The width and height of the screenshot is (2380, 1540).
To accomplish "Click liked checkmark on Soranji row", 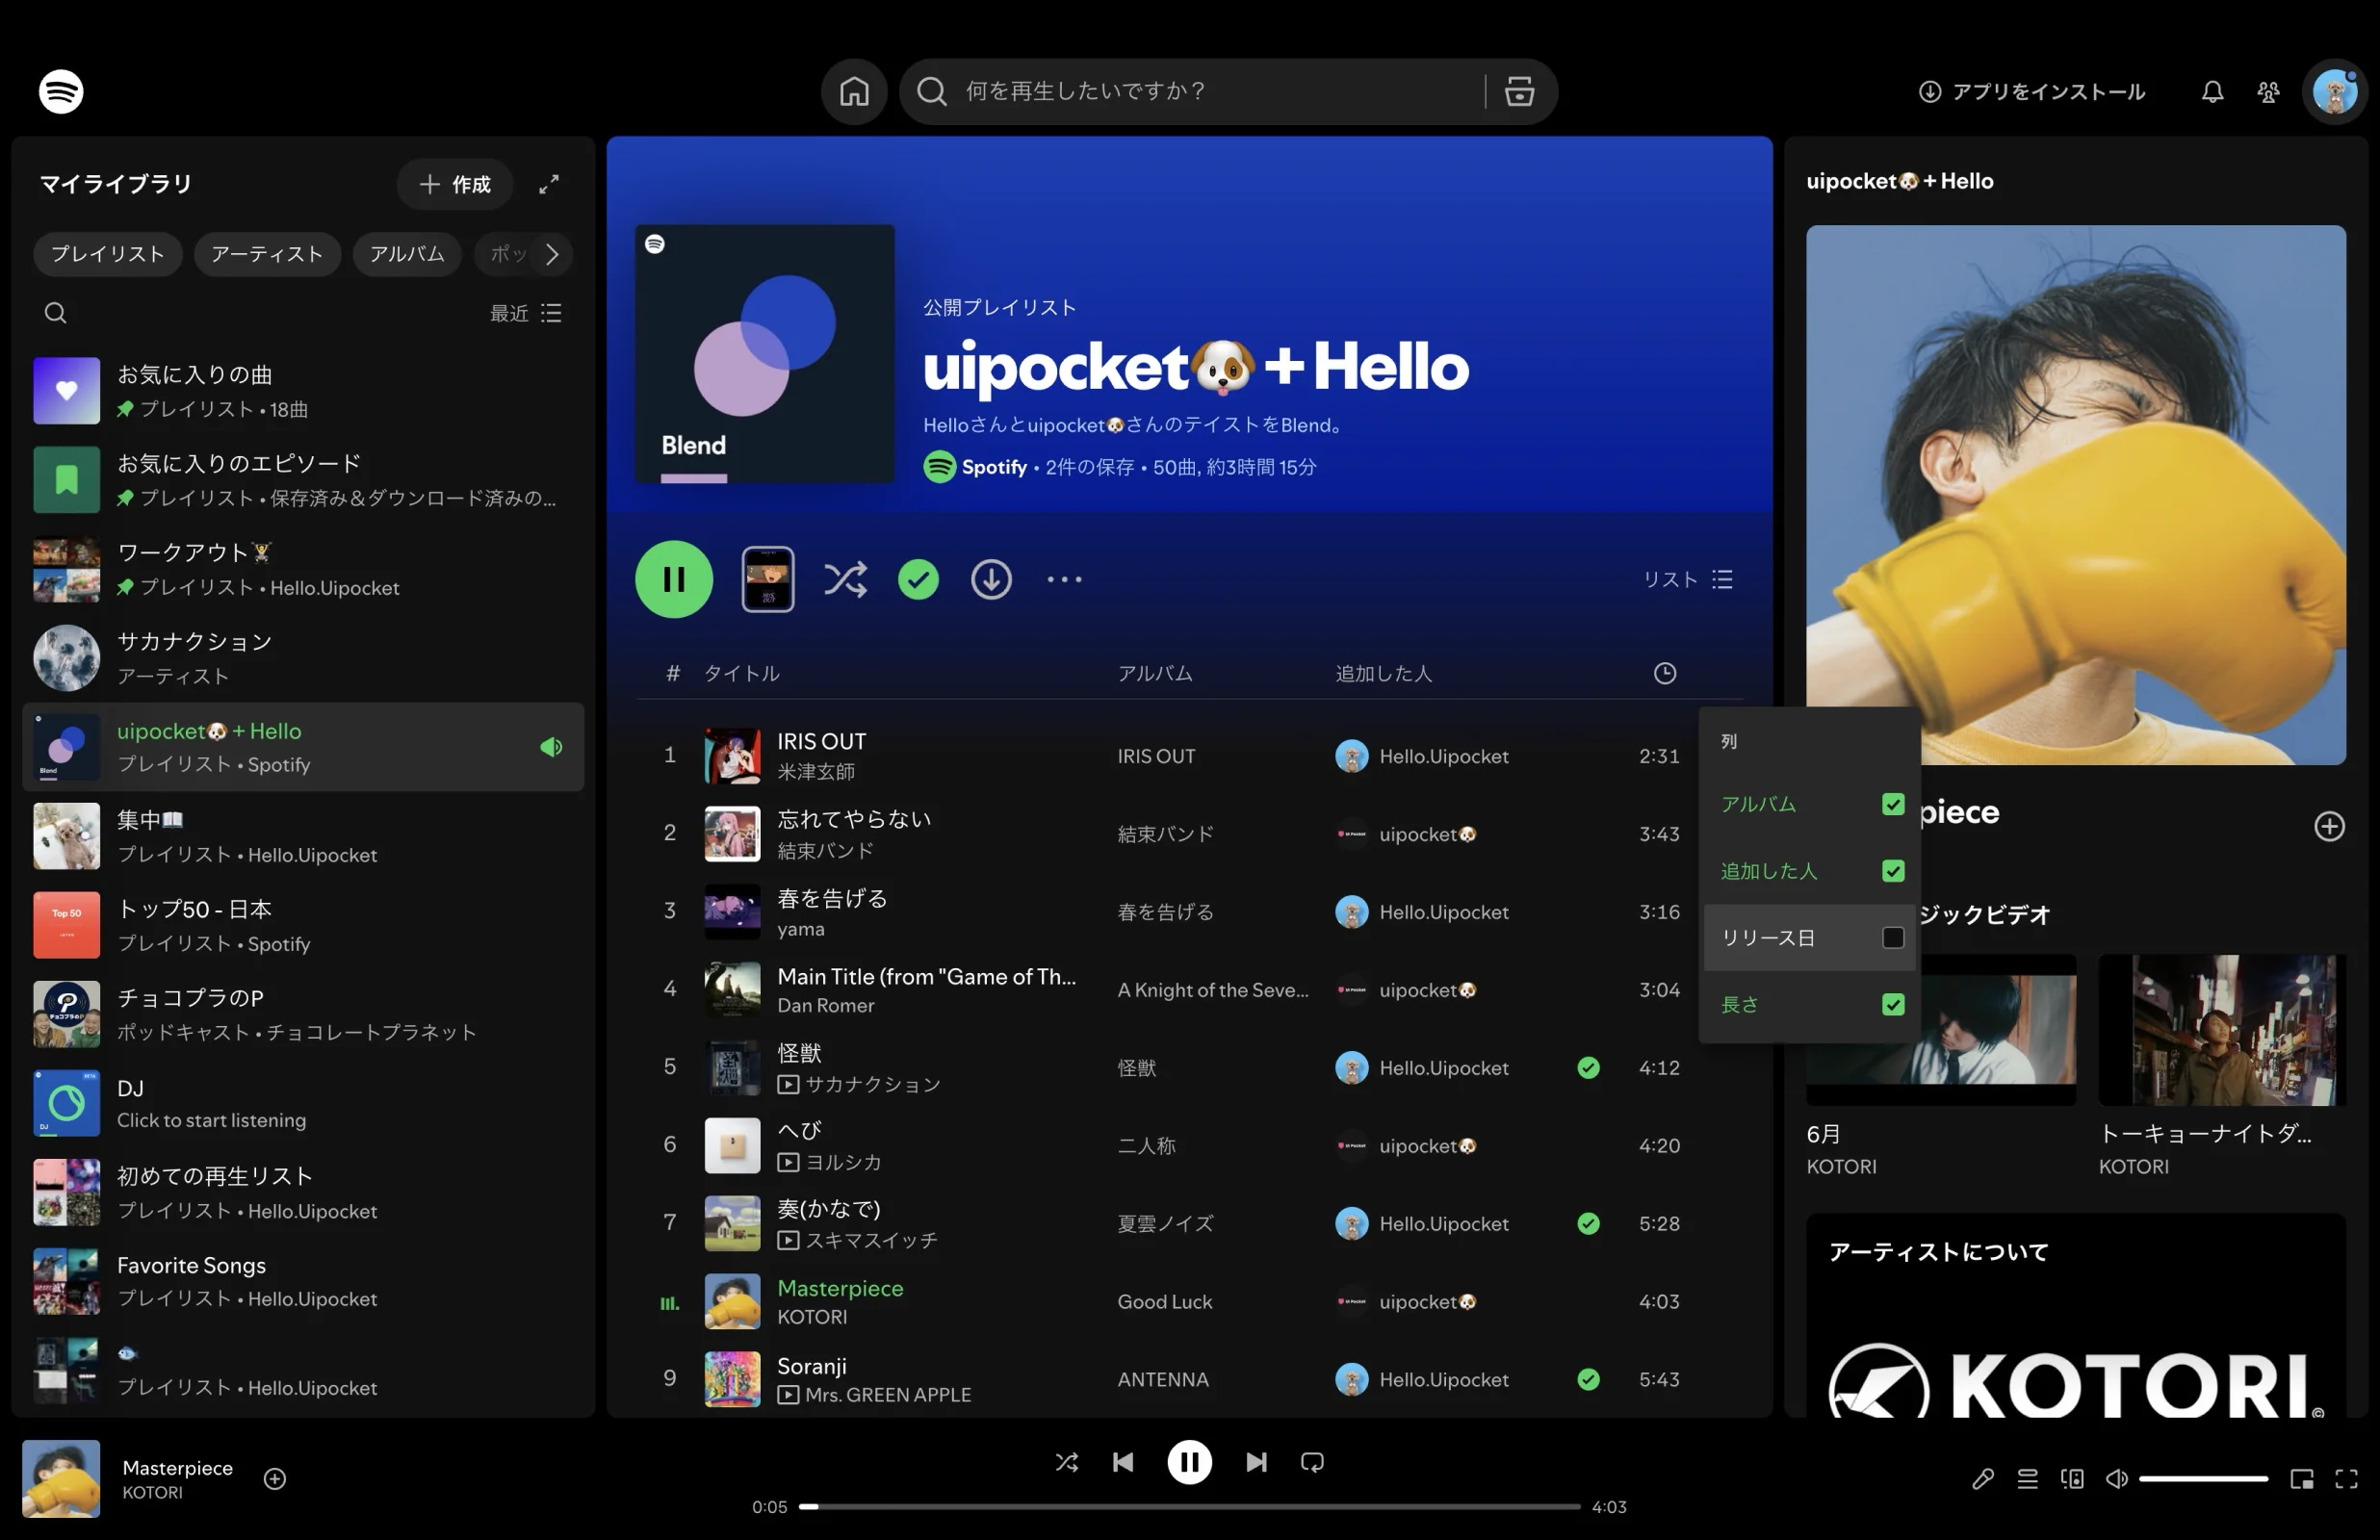I will (x=1588, y=1380).
